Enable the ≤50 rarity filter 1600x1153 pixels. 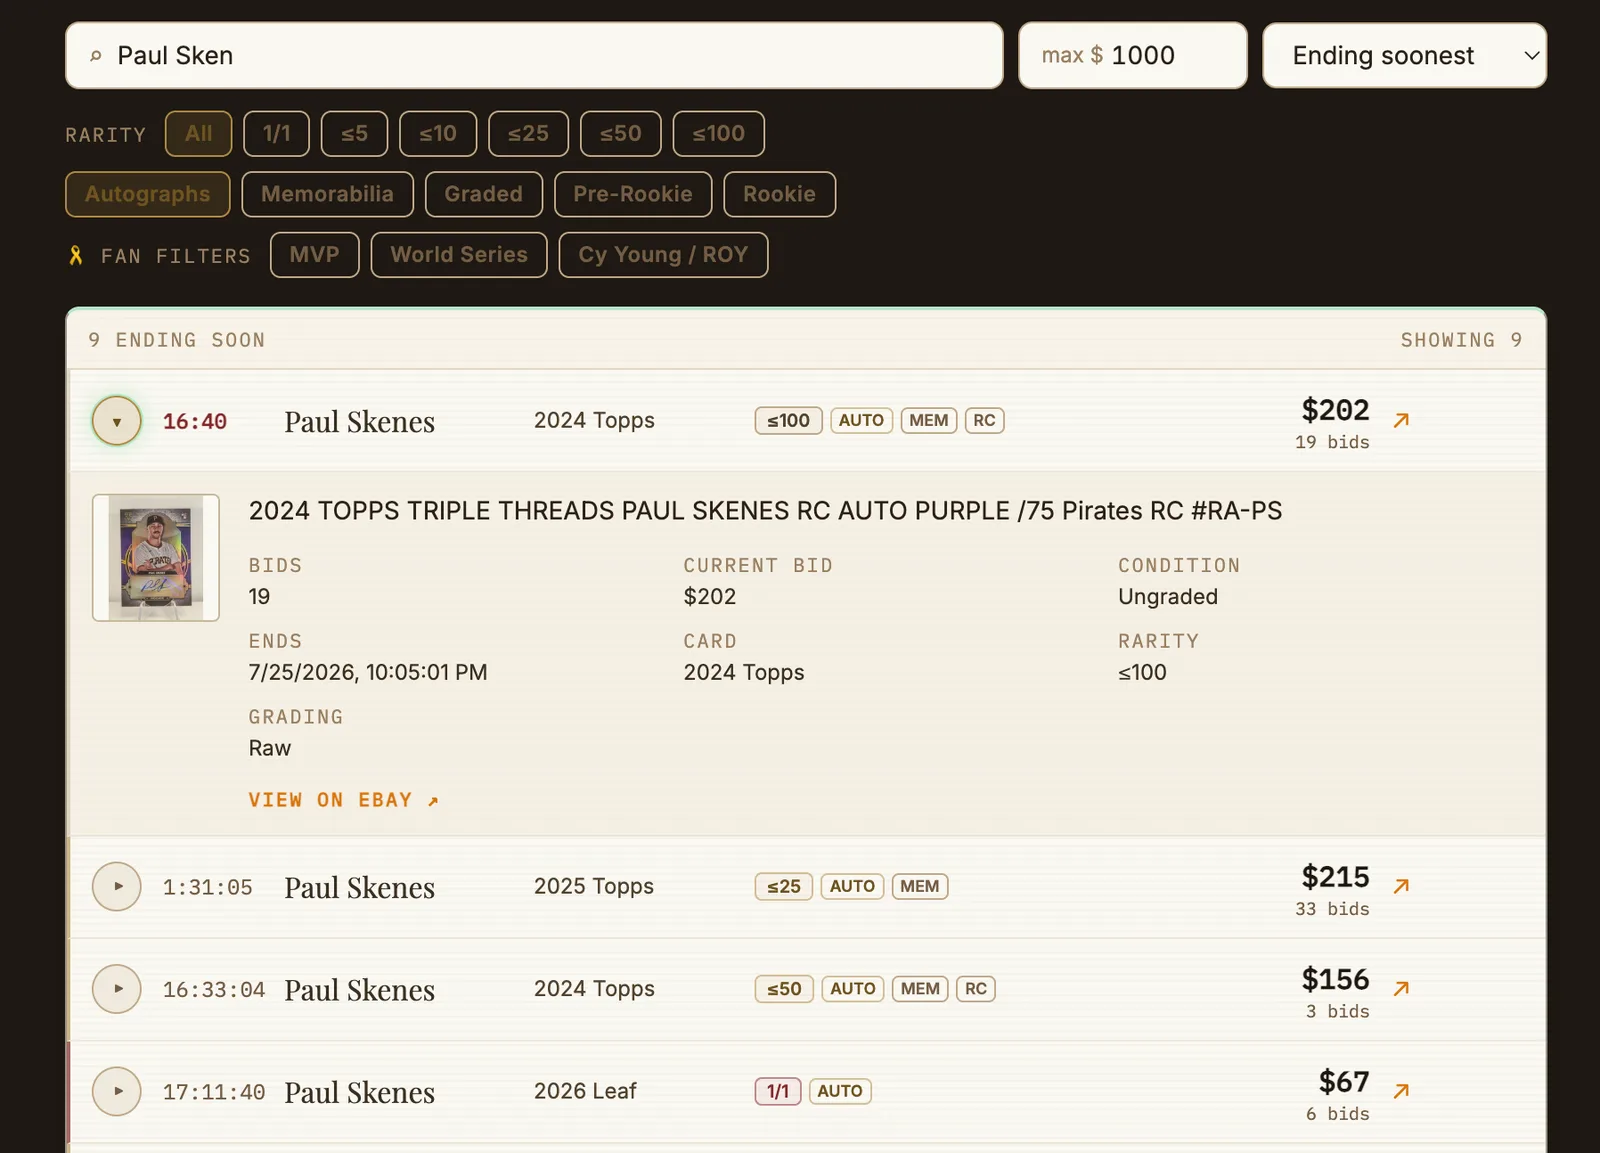coord(621,134)
